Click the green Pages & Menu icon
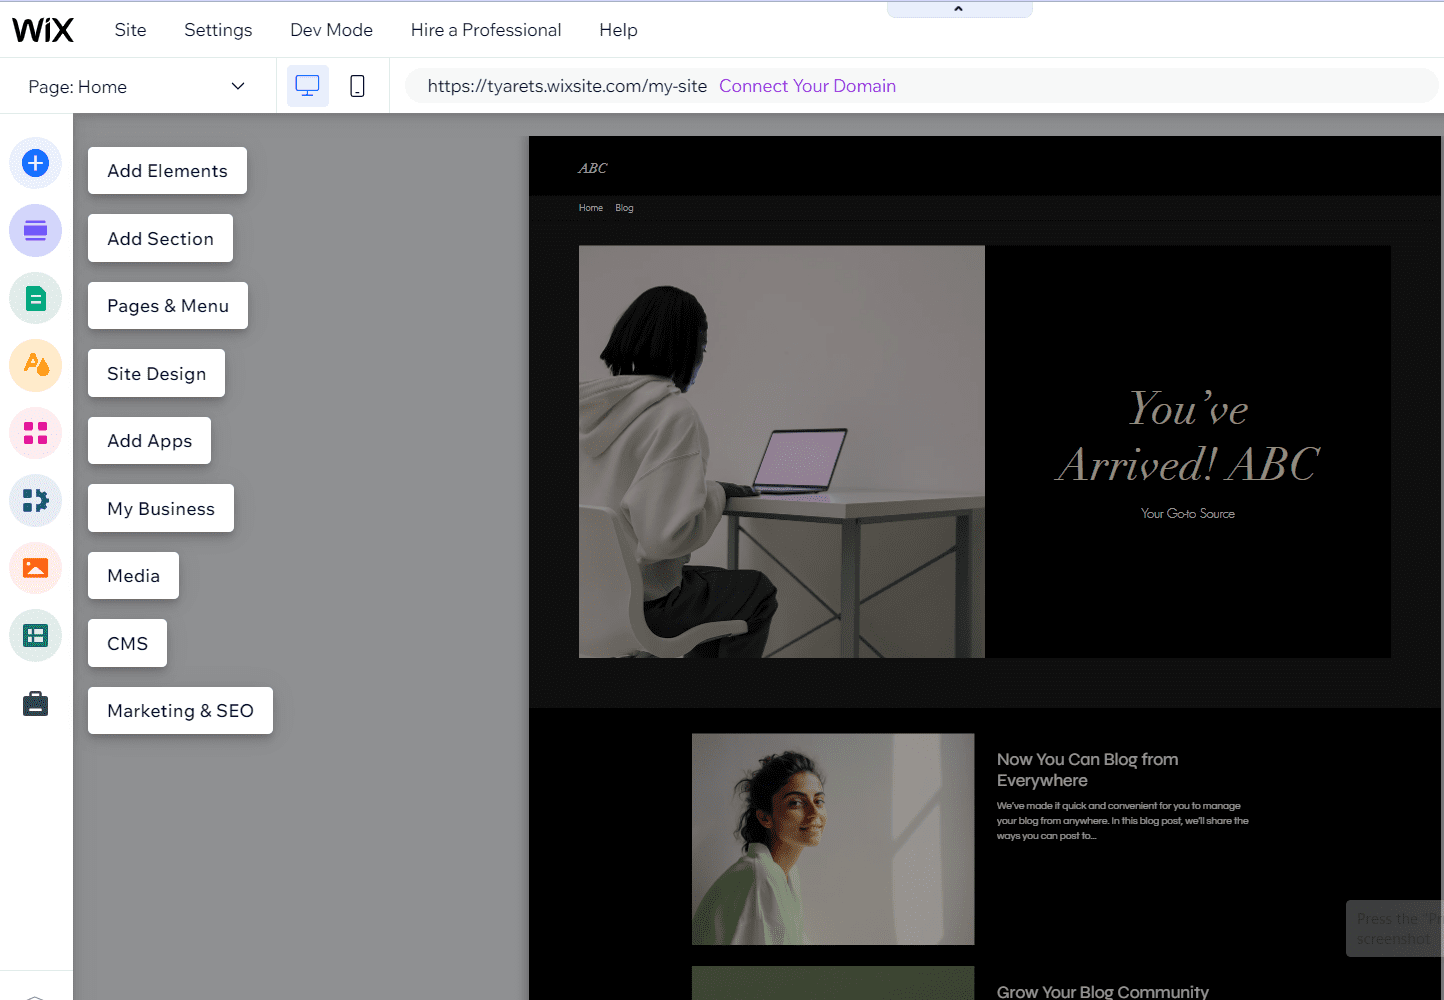Image resolution: width=1444 pixels, height=1000 pixels. pos(36,298)
